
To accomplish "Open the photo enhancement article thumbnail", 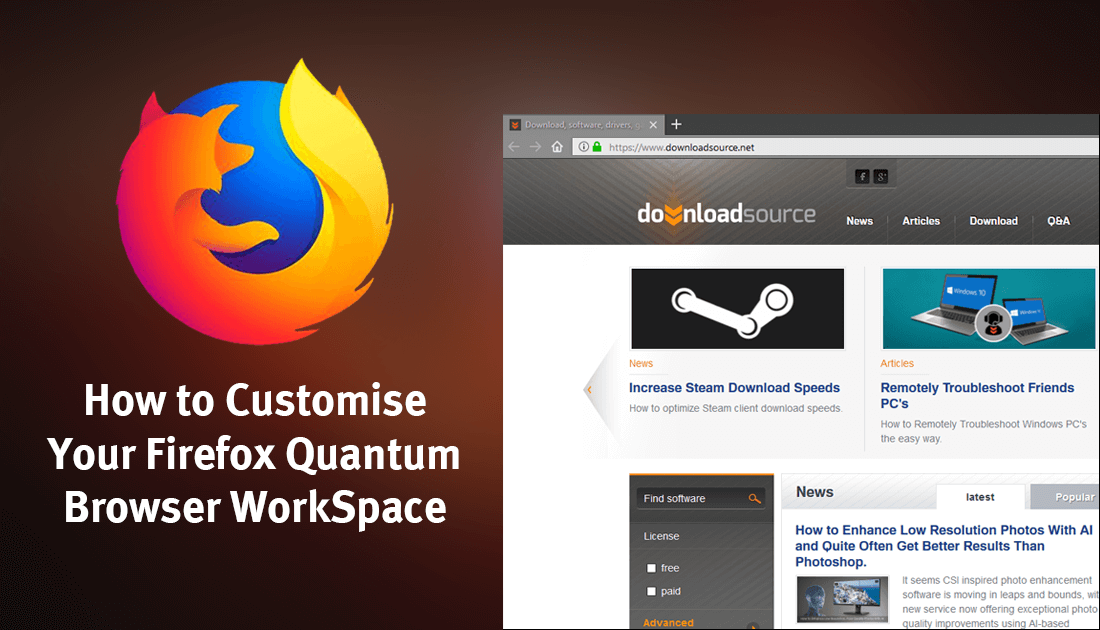I will (843, 599).
